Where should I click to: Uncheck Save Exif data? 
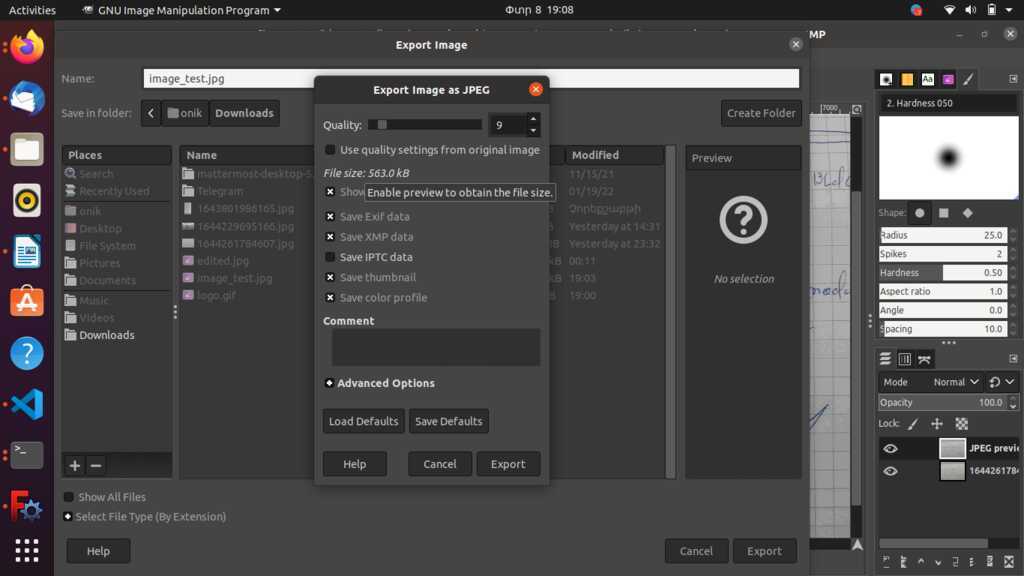[x=330, y=217]
